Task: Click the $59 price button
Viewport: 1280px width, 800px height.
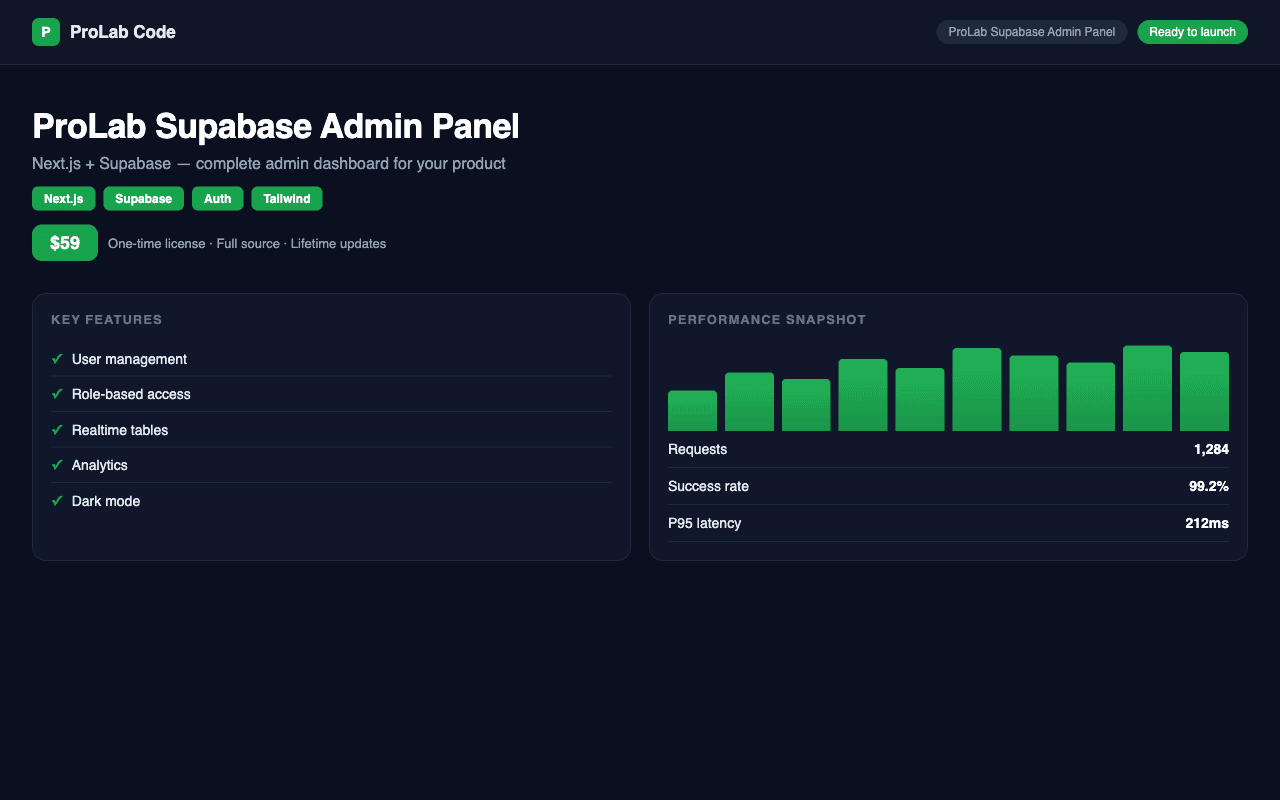Action: pos(65,243)
